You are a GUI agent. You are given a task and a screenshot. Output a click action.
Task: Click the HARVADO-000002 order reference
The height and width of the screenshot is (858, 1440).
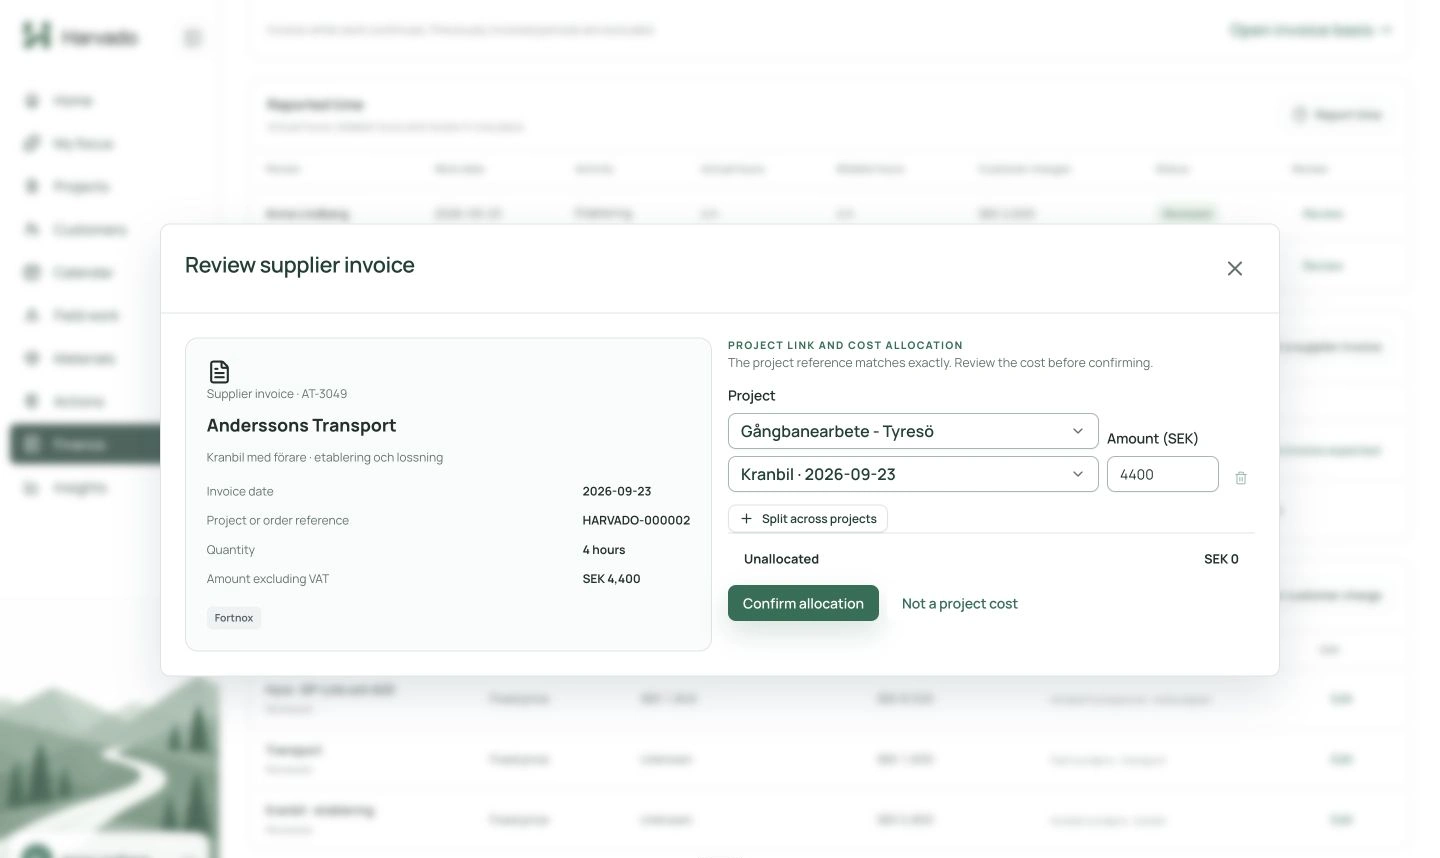tap(636, 520)
